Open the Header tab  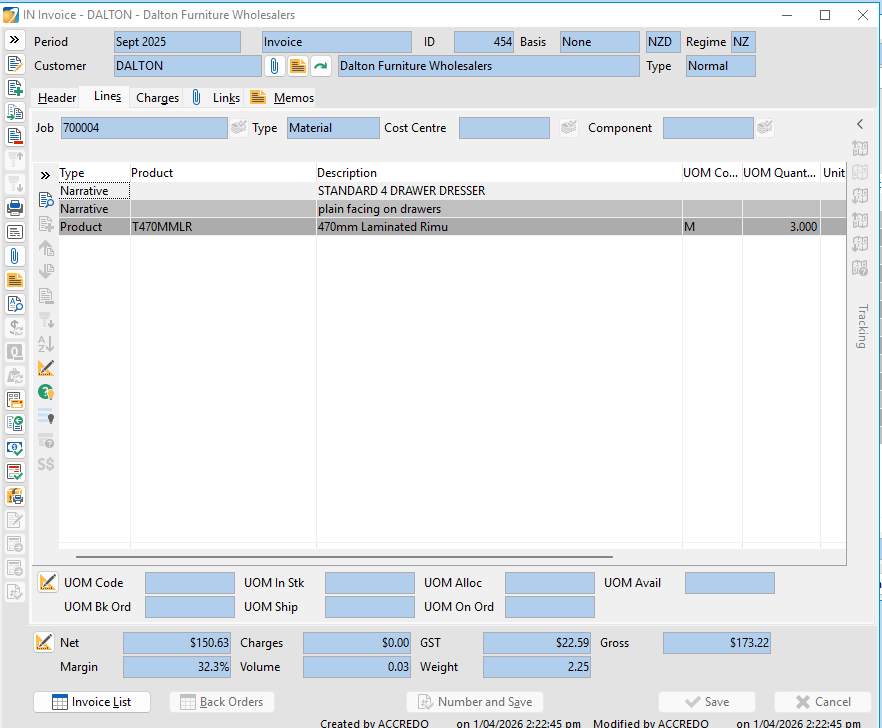(57, 98)
